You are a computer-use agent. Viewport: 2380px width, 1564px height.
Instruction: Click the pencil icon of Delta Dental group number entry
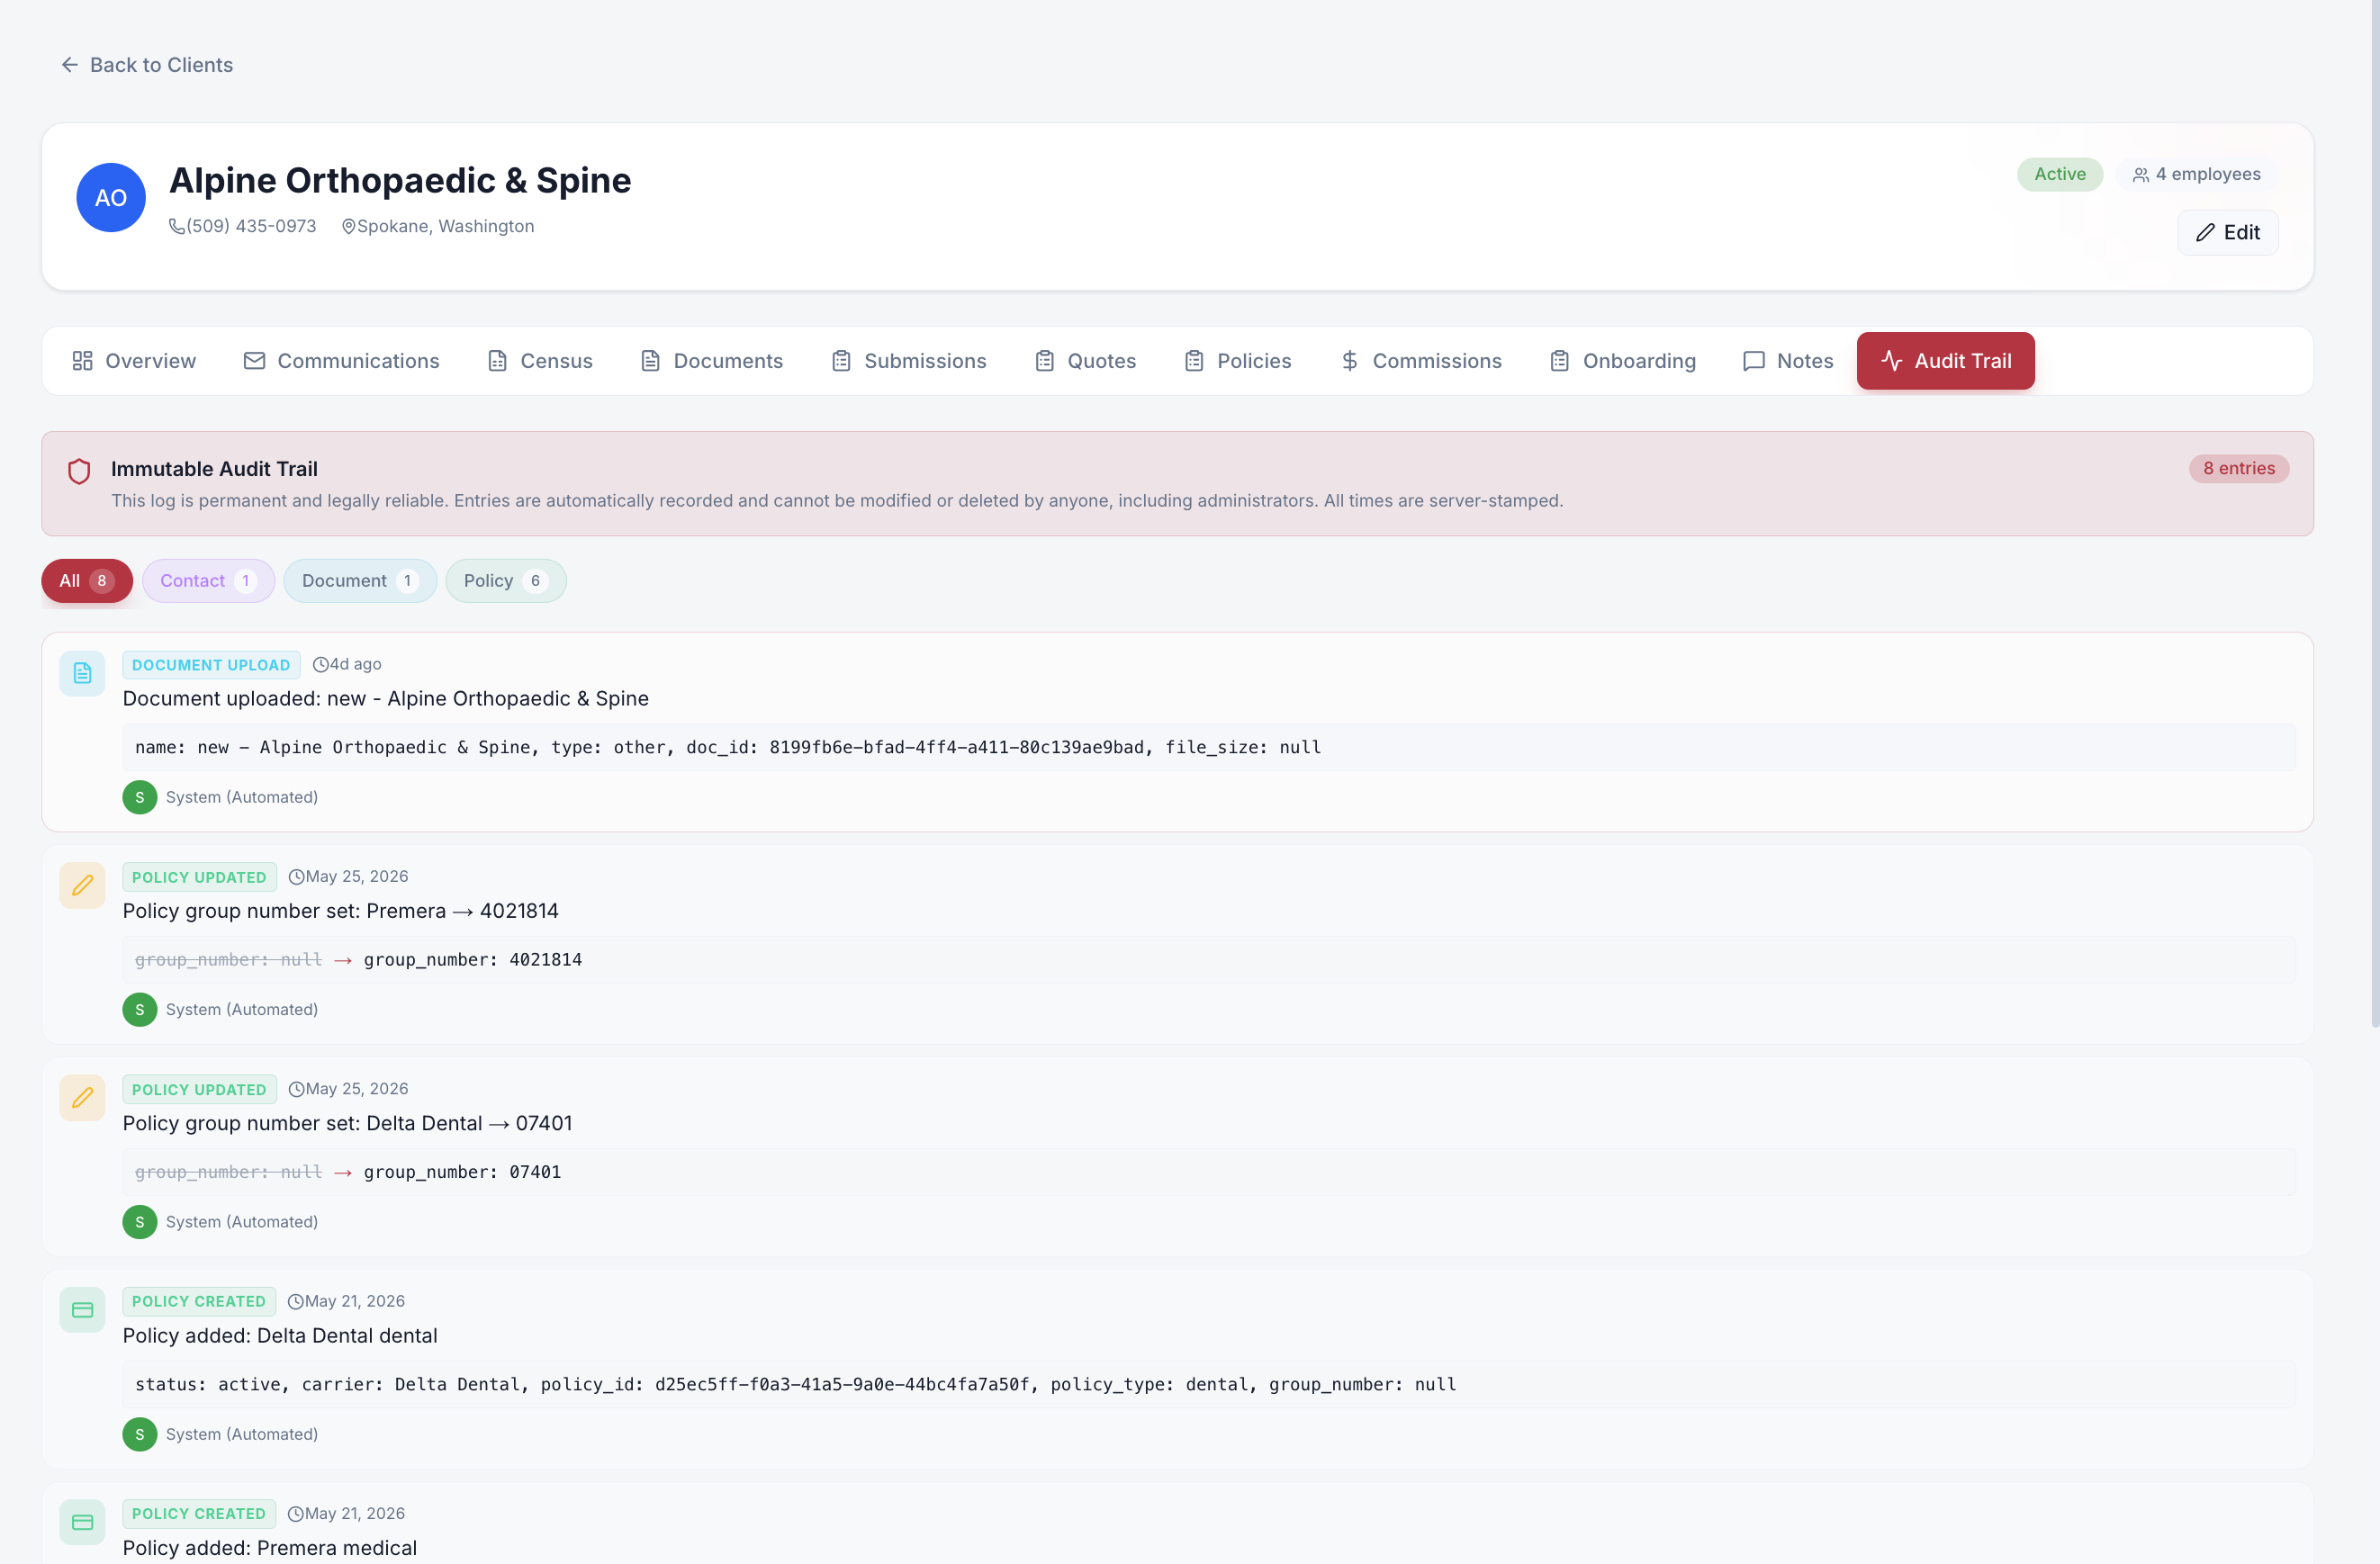[82, 1098]
